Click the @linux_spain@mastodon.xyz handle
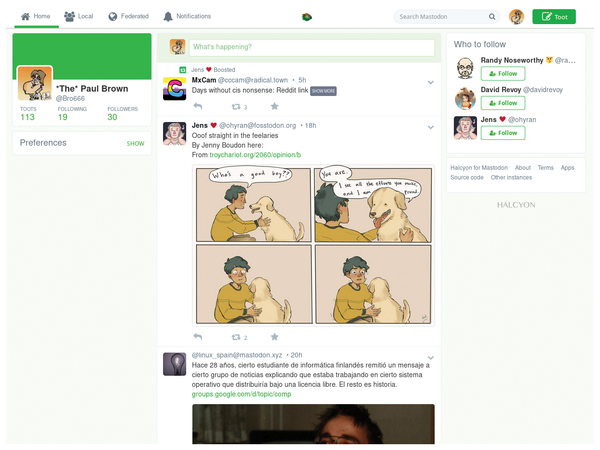Viewport: 600px width, 450px height. [x=237, y=355]
